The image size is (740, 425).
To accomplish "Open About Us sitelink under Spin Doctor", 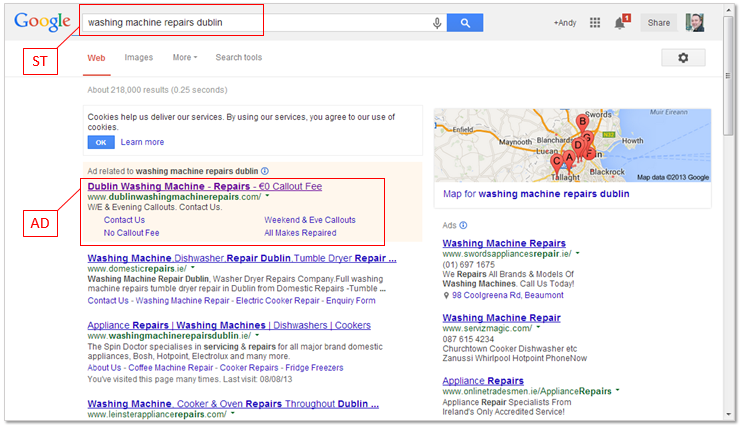I will pos(104,367).
